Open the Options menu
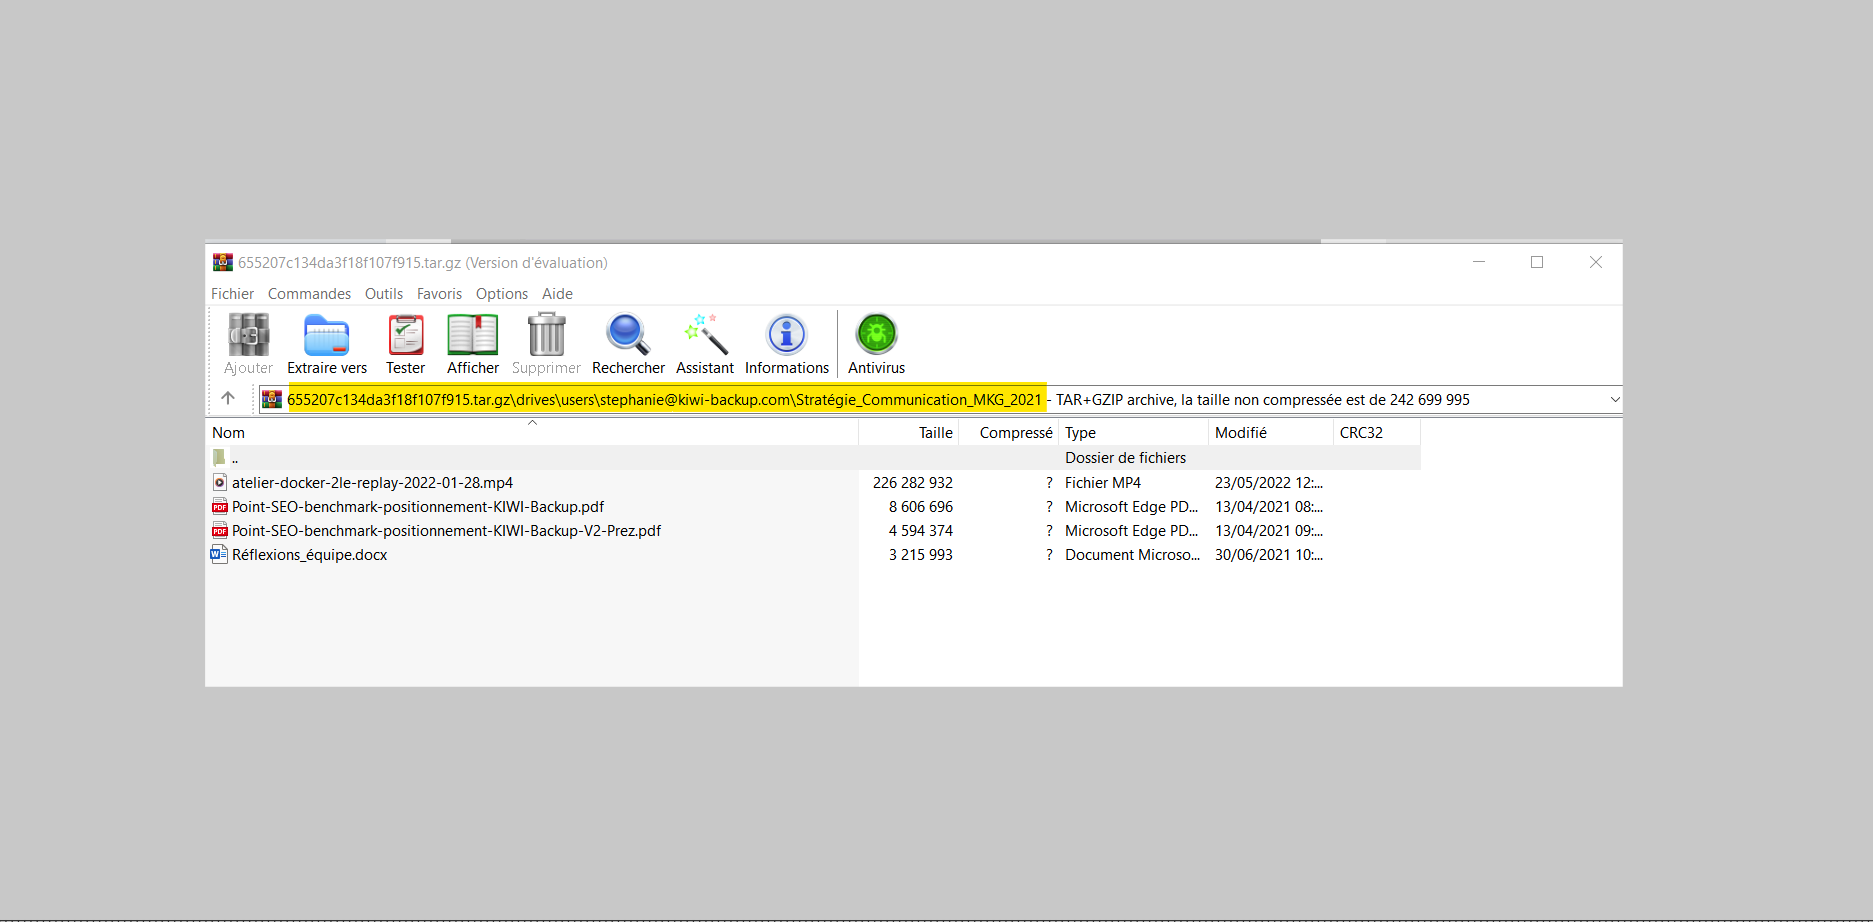This screenshot has height=922, width=1873. click(x=502, y=294)
